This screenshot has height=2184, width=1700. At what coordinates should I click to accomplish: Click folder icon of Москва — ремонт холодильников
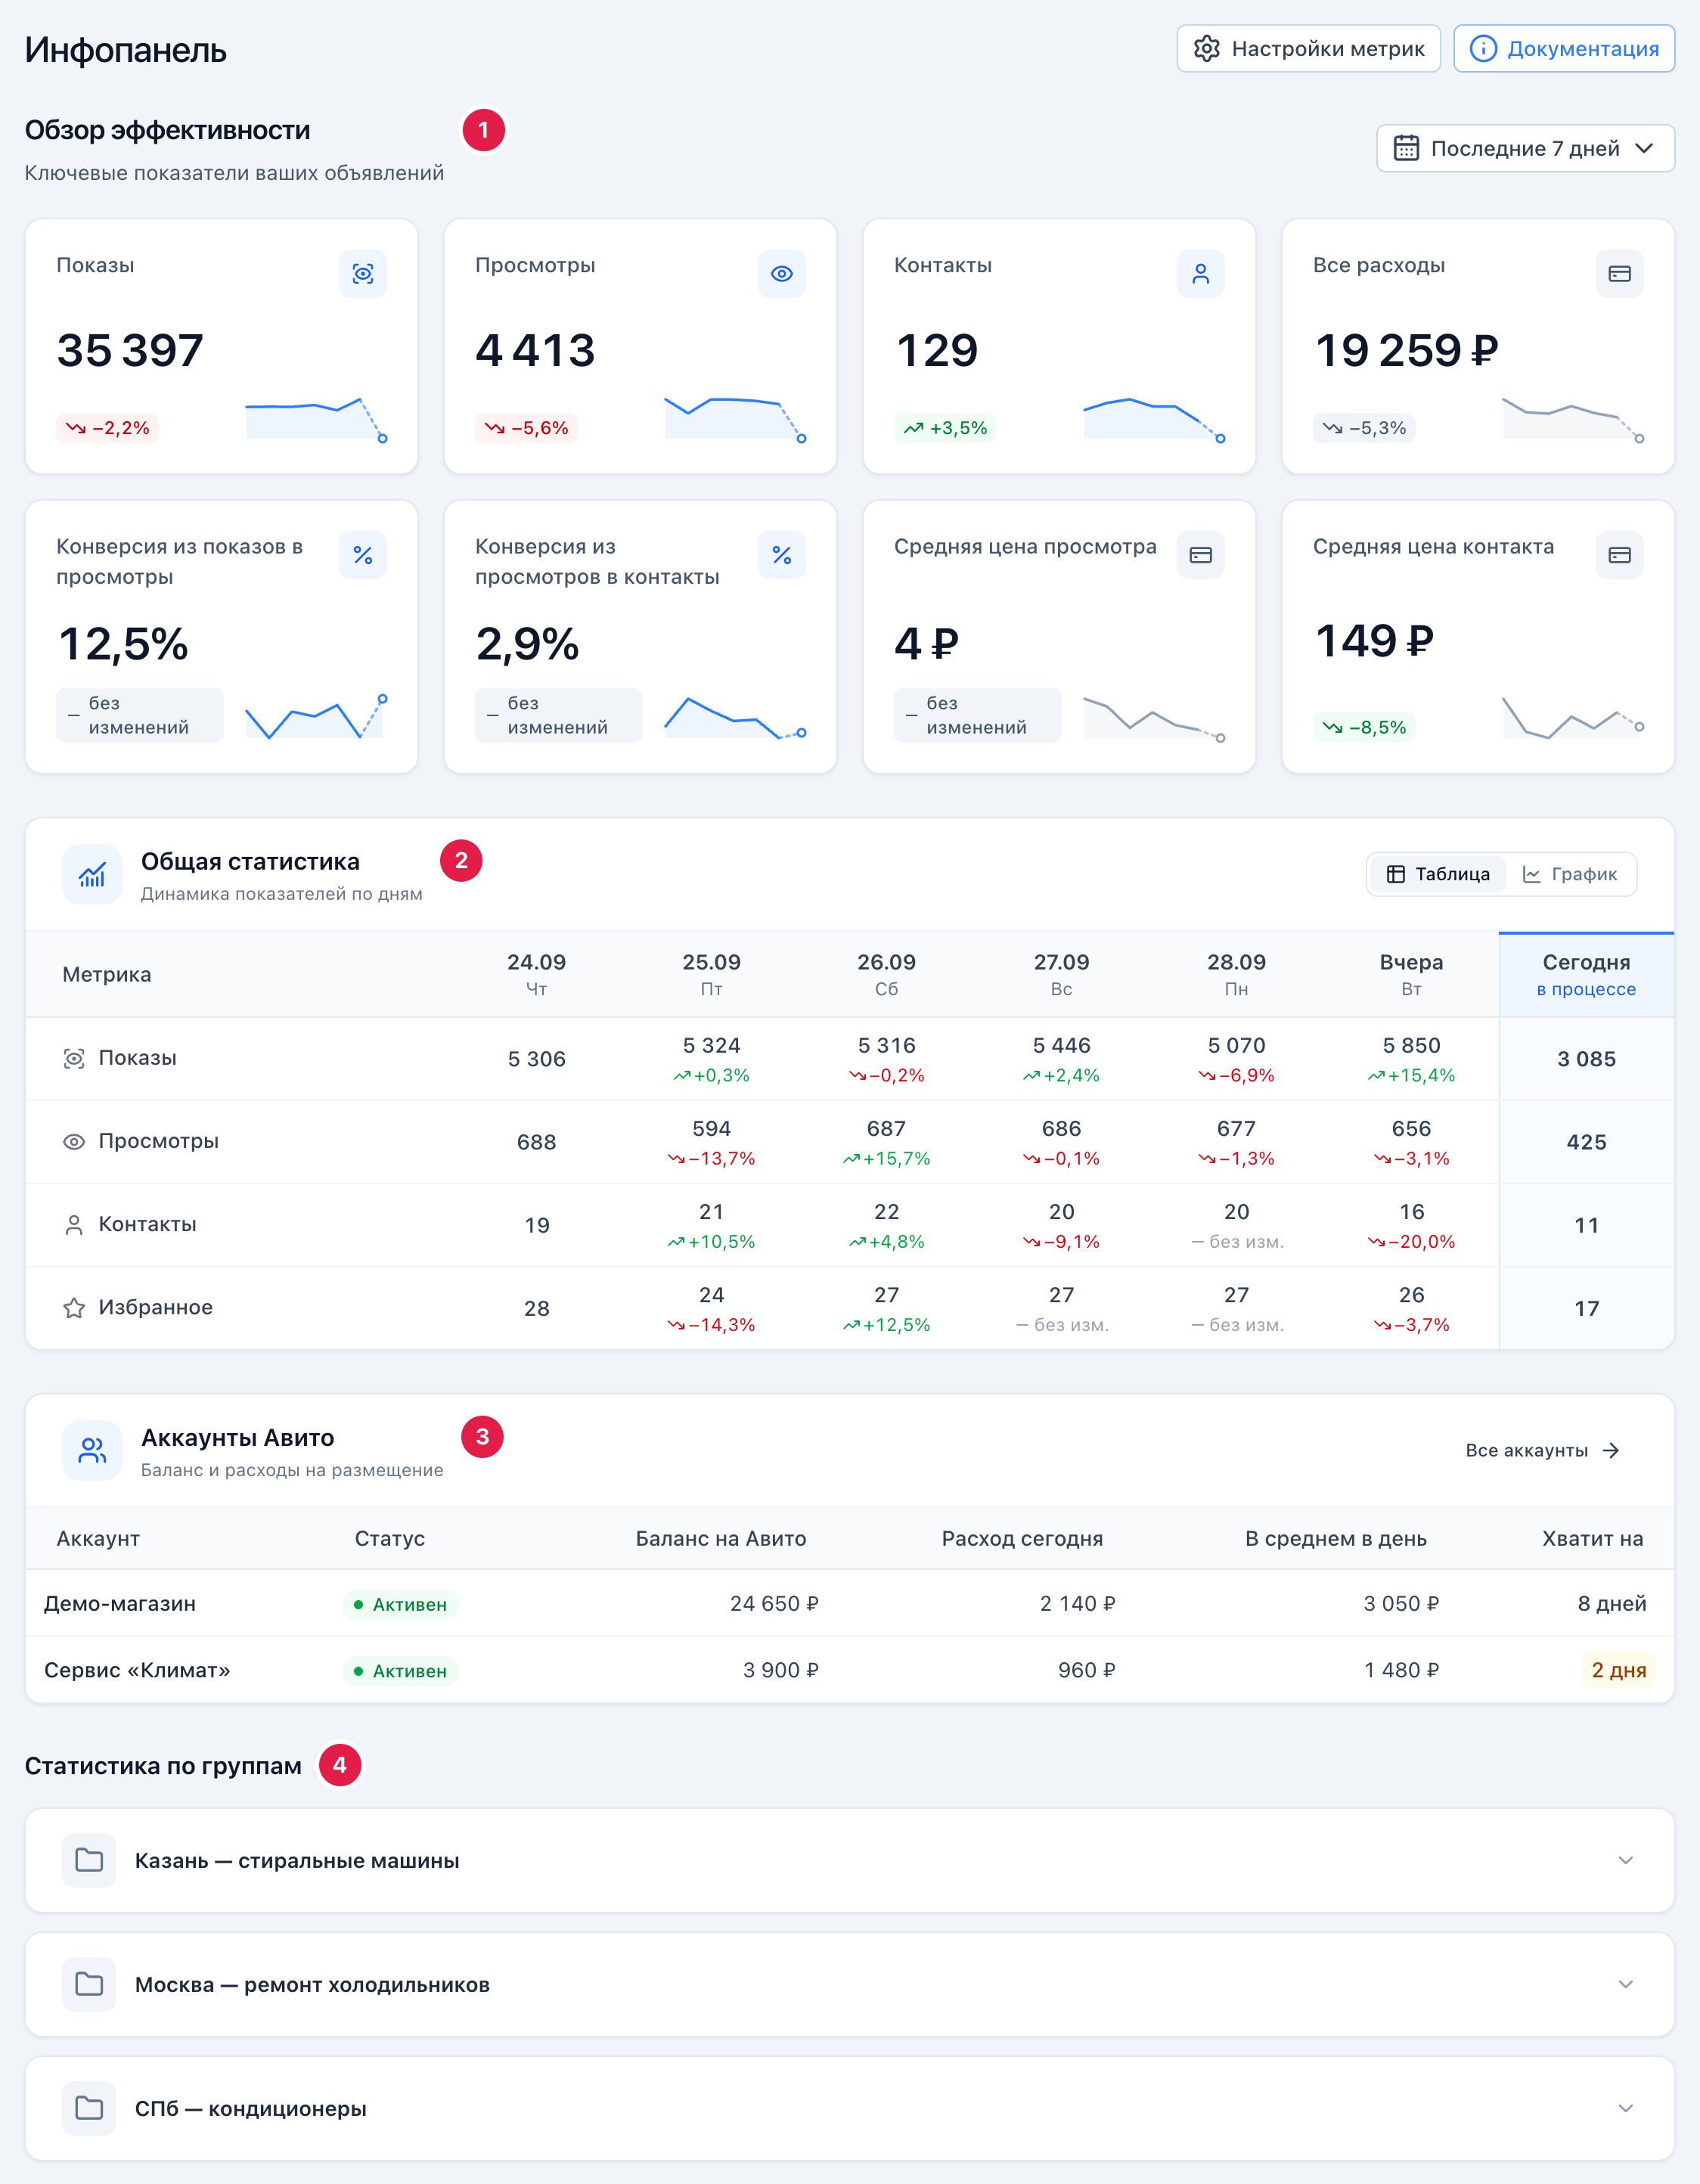pos(89,1984)
